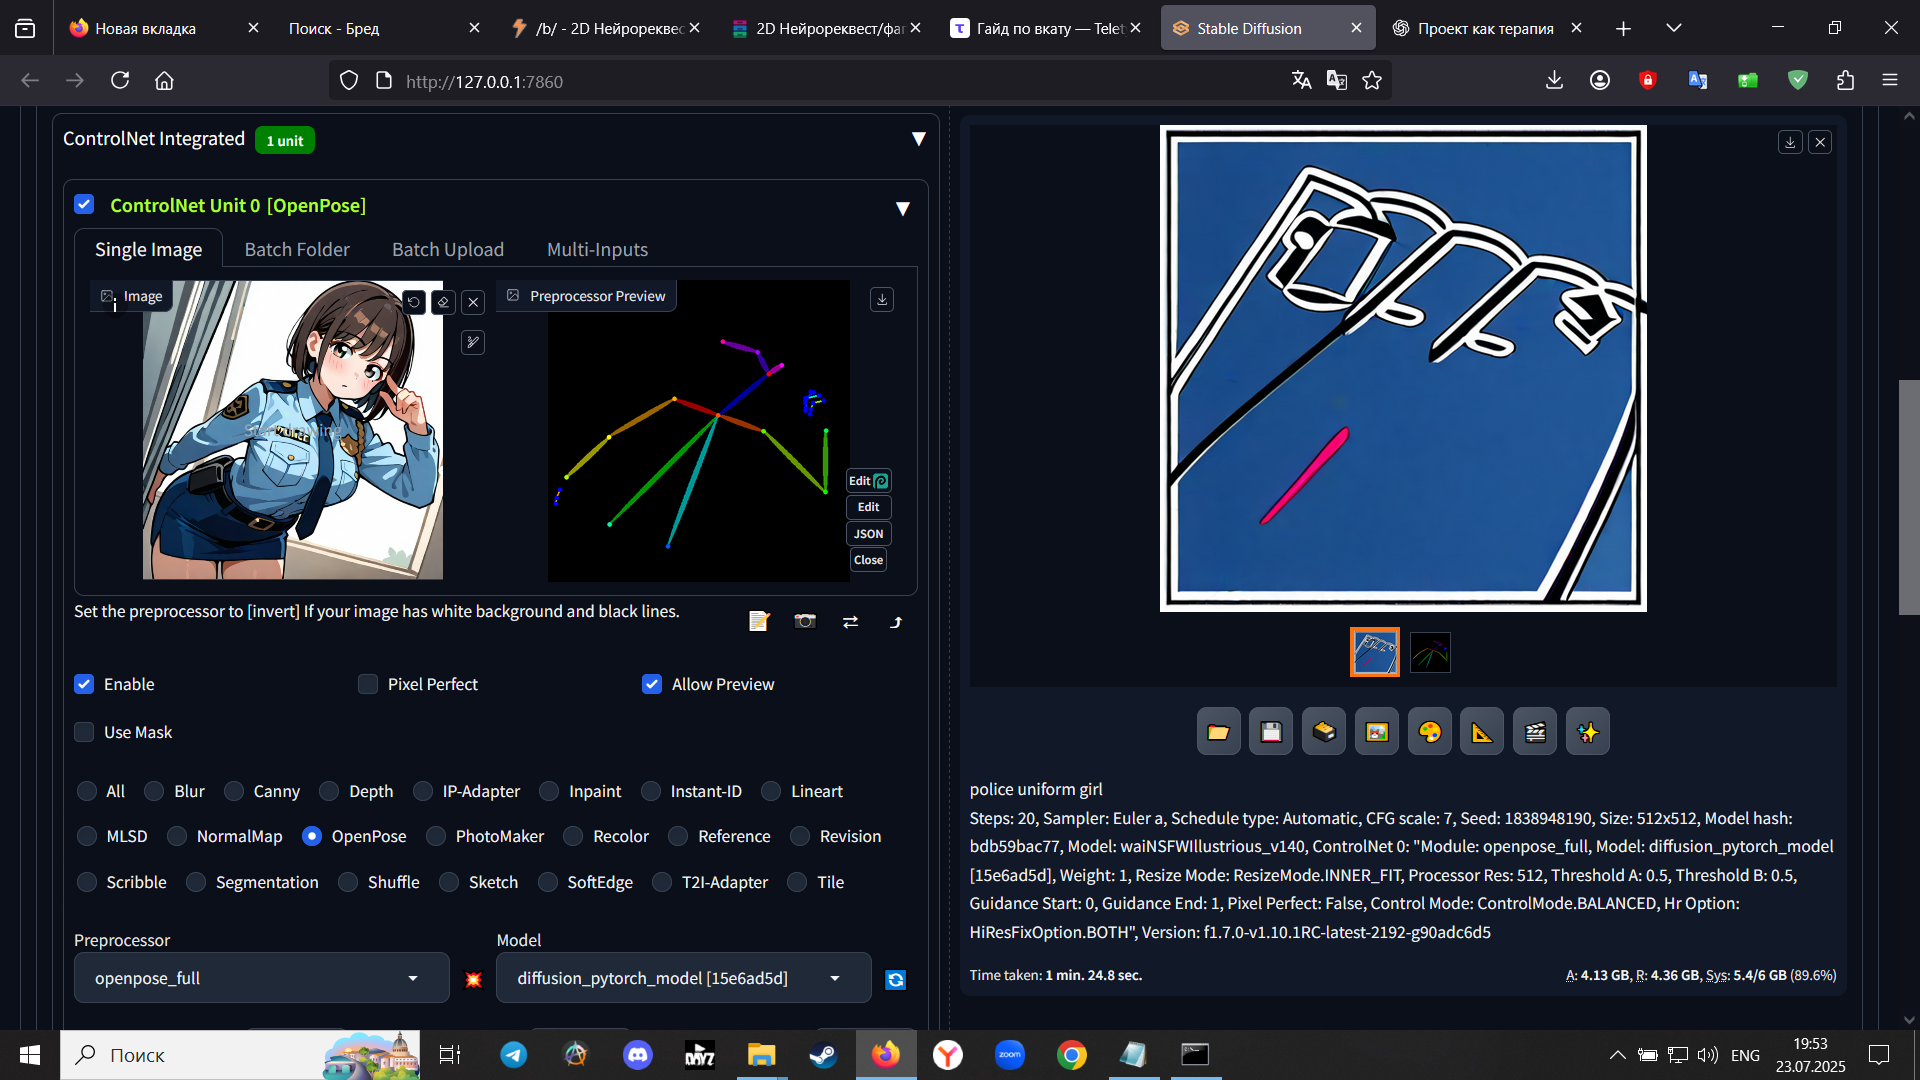This screenshot has width=1920, height=1080.
Task: Send dimensions to Stable Diffusion arrow icon
Action: pyautogui.click(x=896, y=622)
